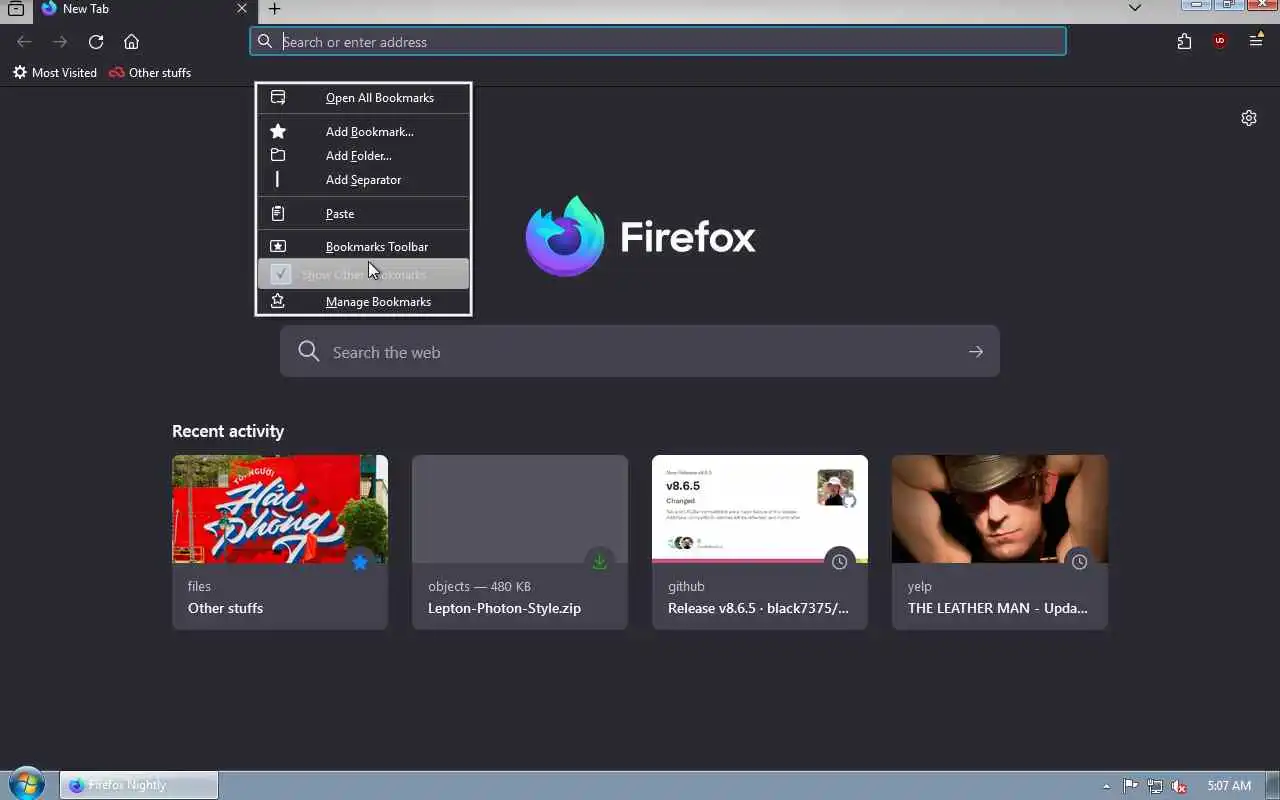
Task: Click the clock history badge on yelp card
Action: (1080, 562)
